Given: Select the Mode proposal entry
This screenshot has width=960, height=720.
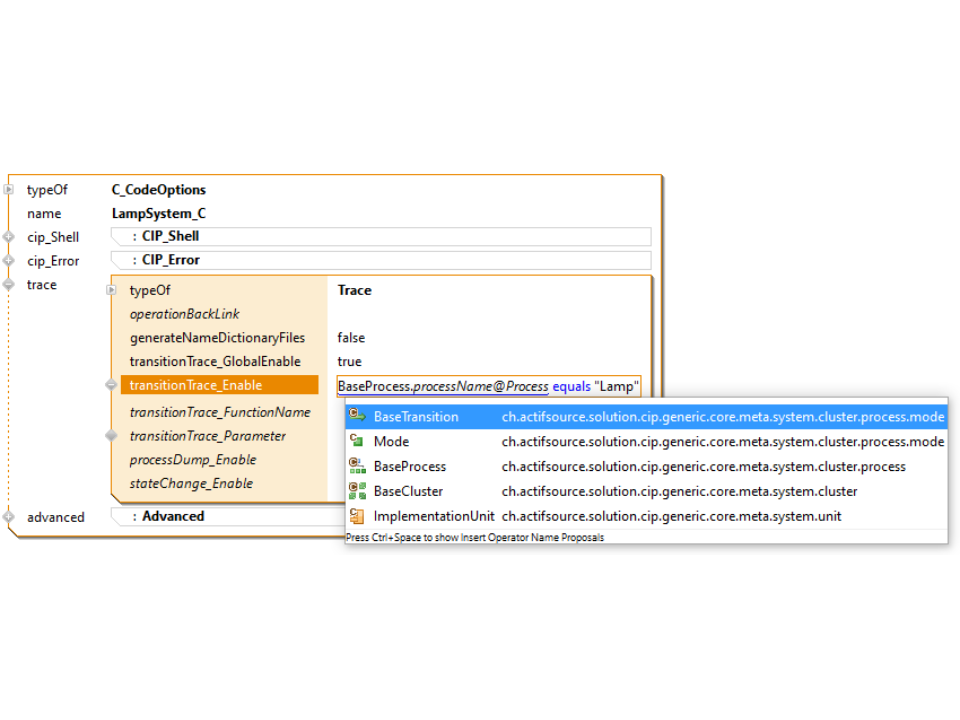Looking at the screenshot, I should pyautogui.click(x=391, y=441).
